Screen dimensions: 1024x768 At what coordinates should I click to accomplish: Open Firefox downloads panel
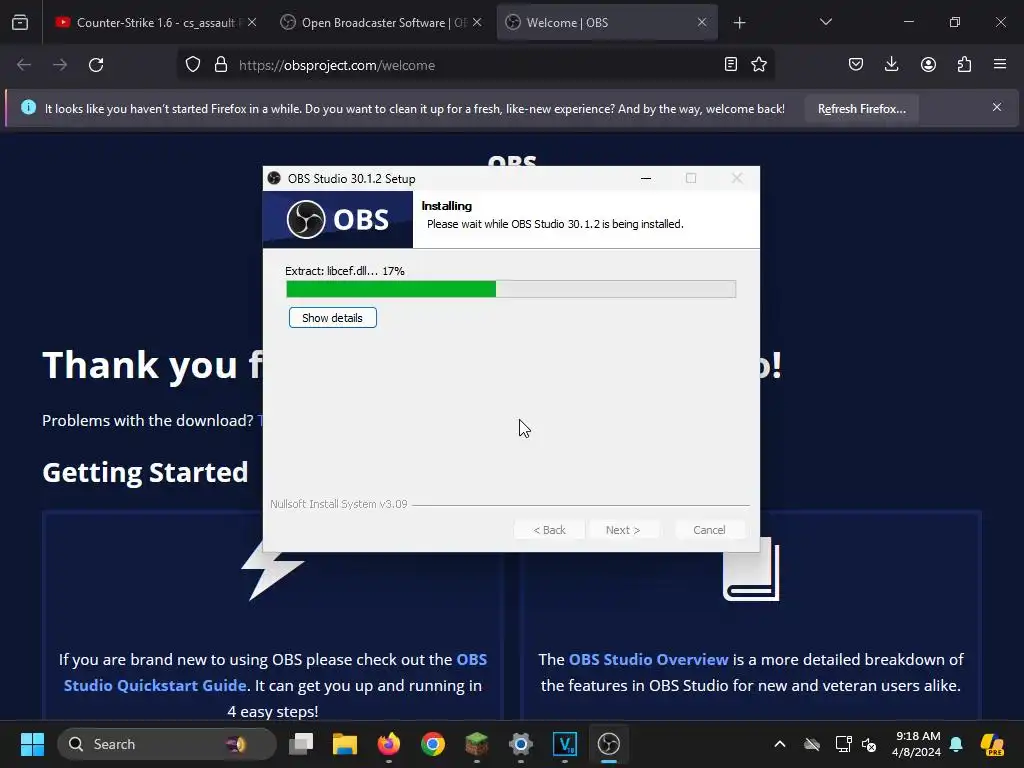891,64
